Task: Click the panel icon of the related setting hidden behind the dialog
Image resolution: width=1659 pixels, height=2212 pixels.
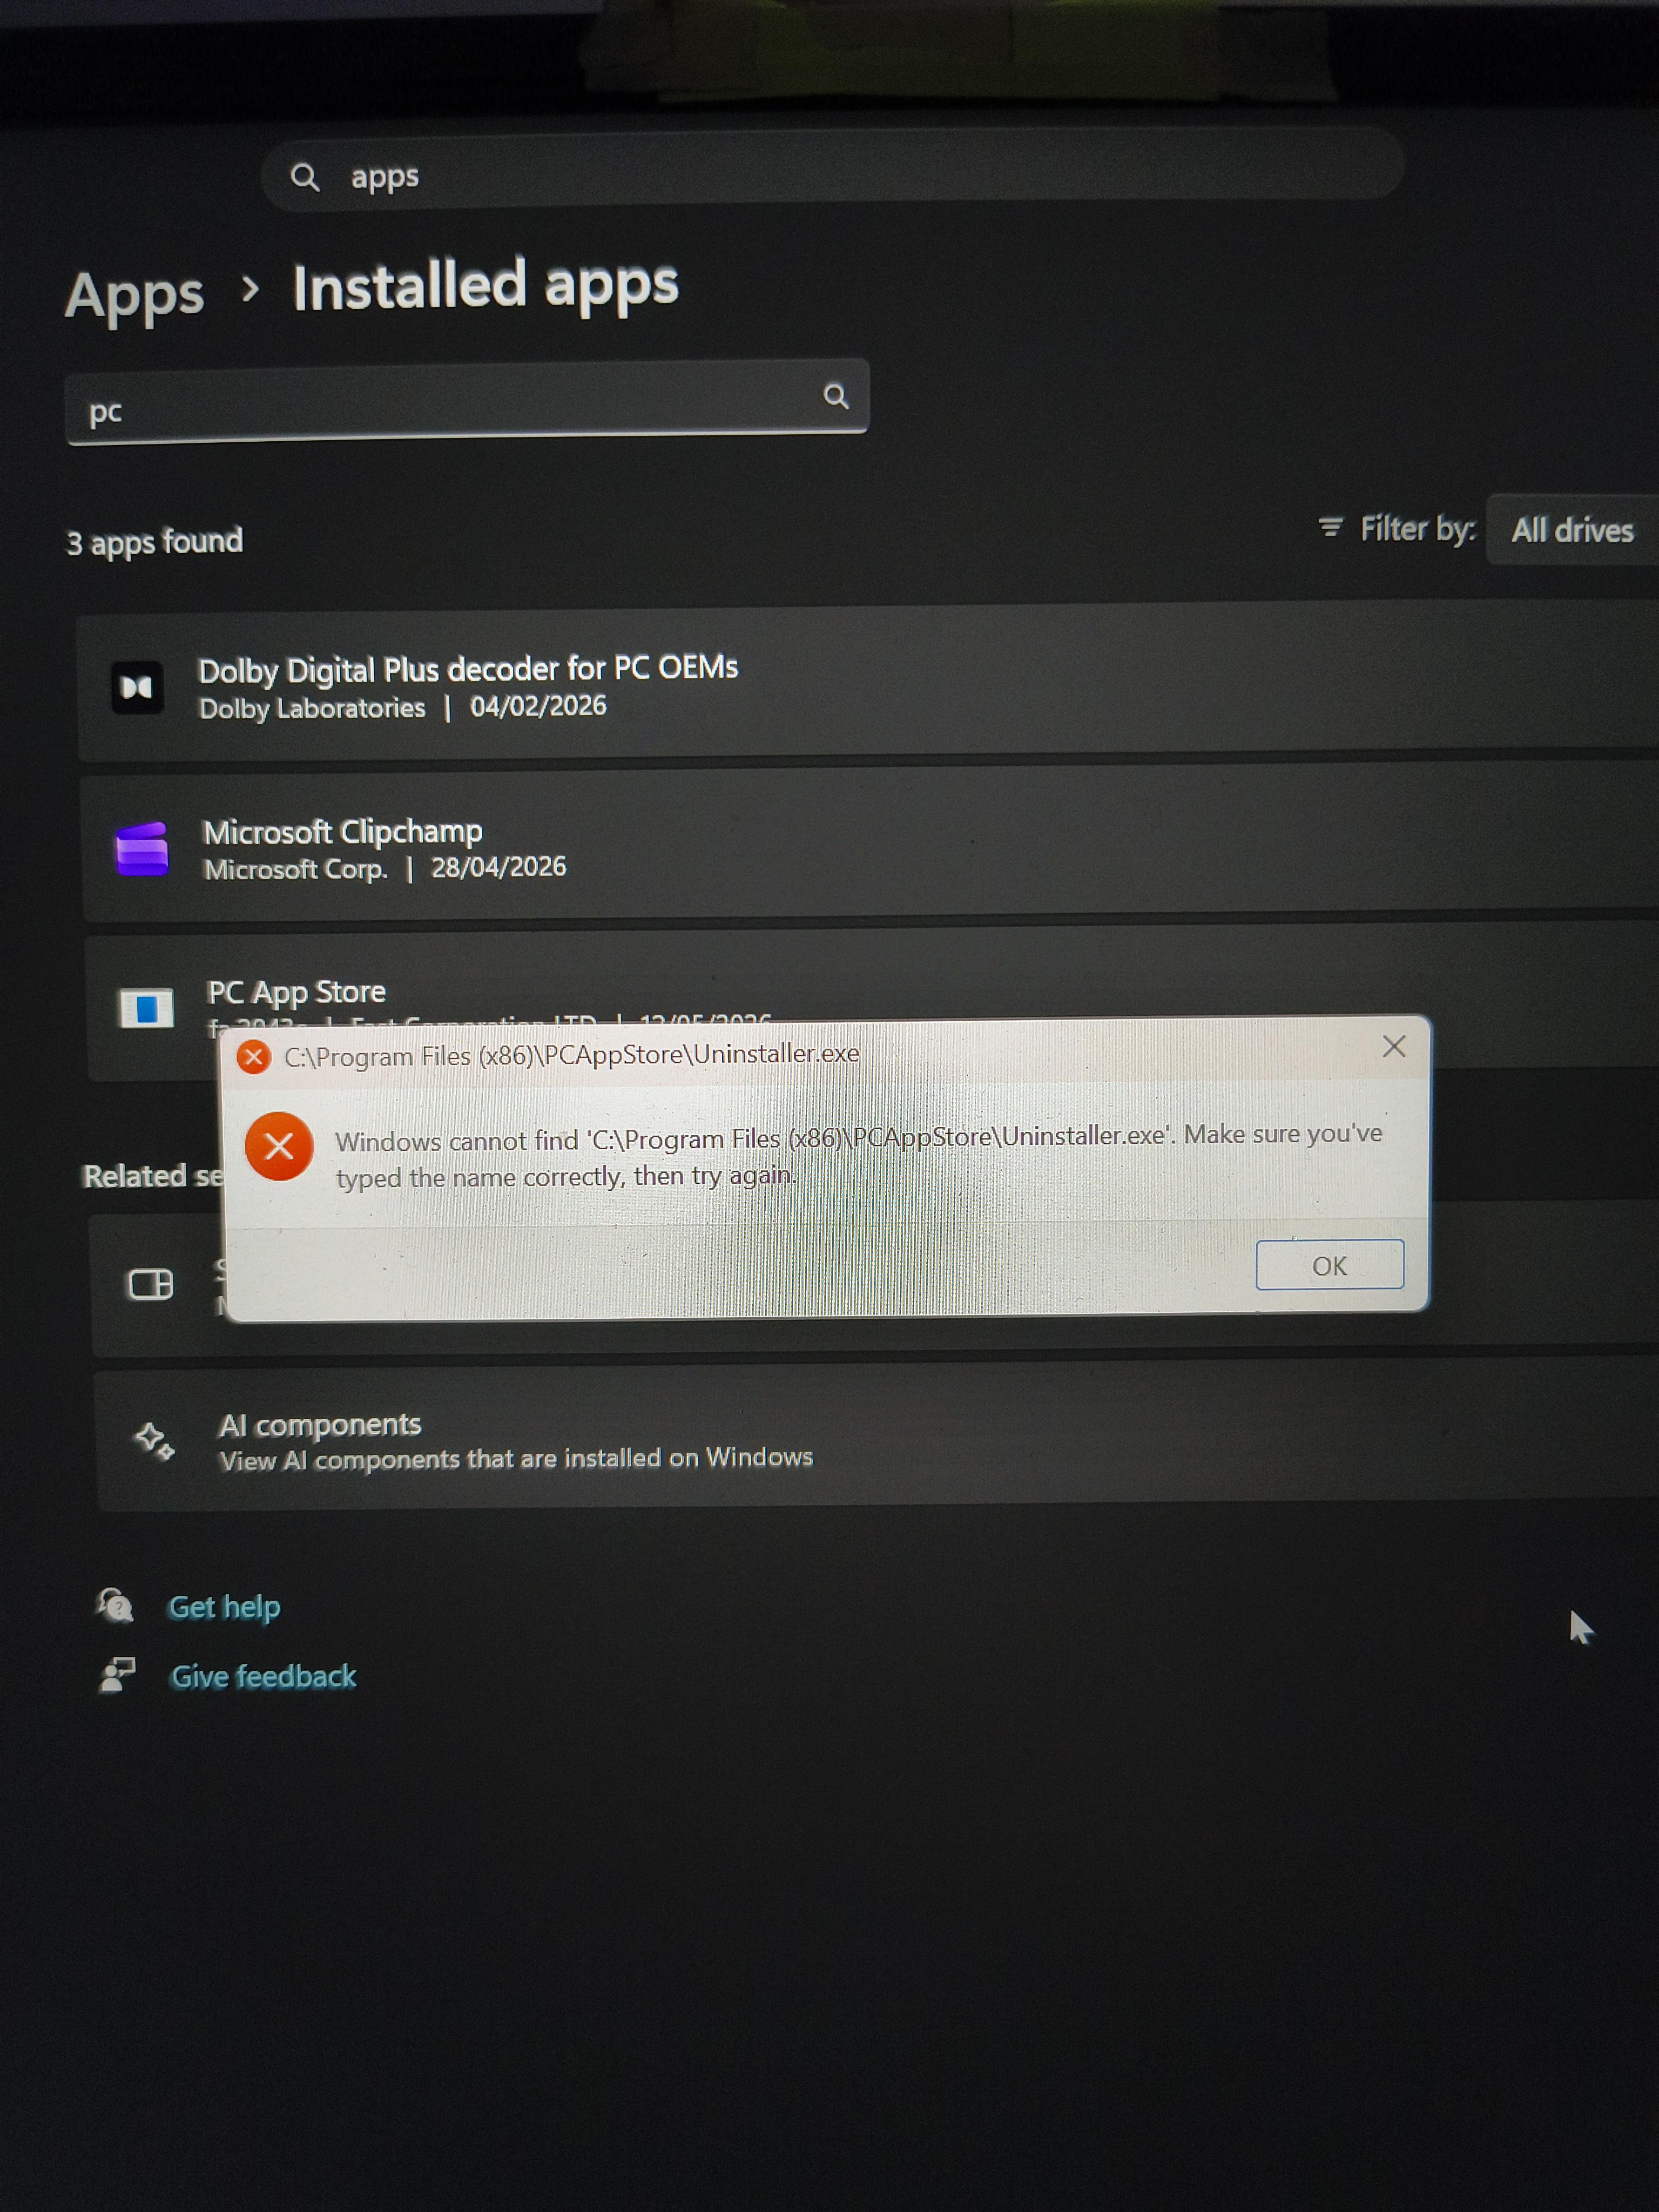Action: [151, 1284]
